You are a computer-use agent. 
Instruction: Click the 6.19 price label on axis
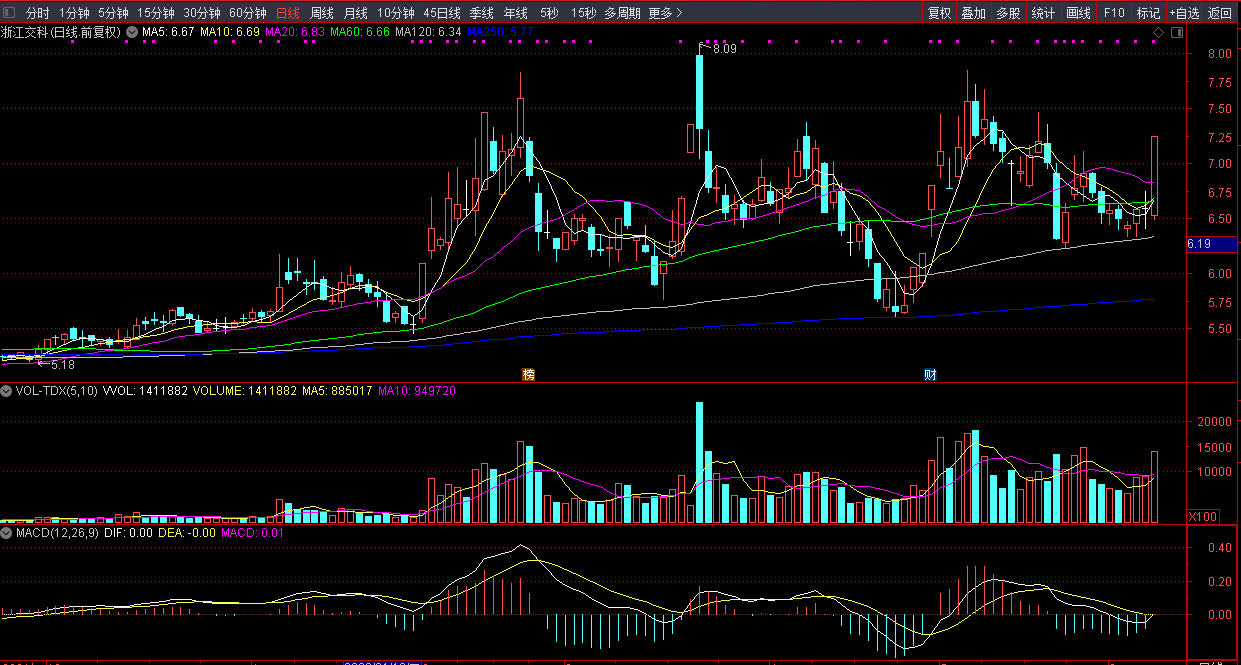click(1199, 243)
